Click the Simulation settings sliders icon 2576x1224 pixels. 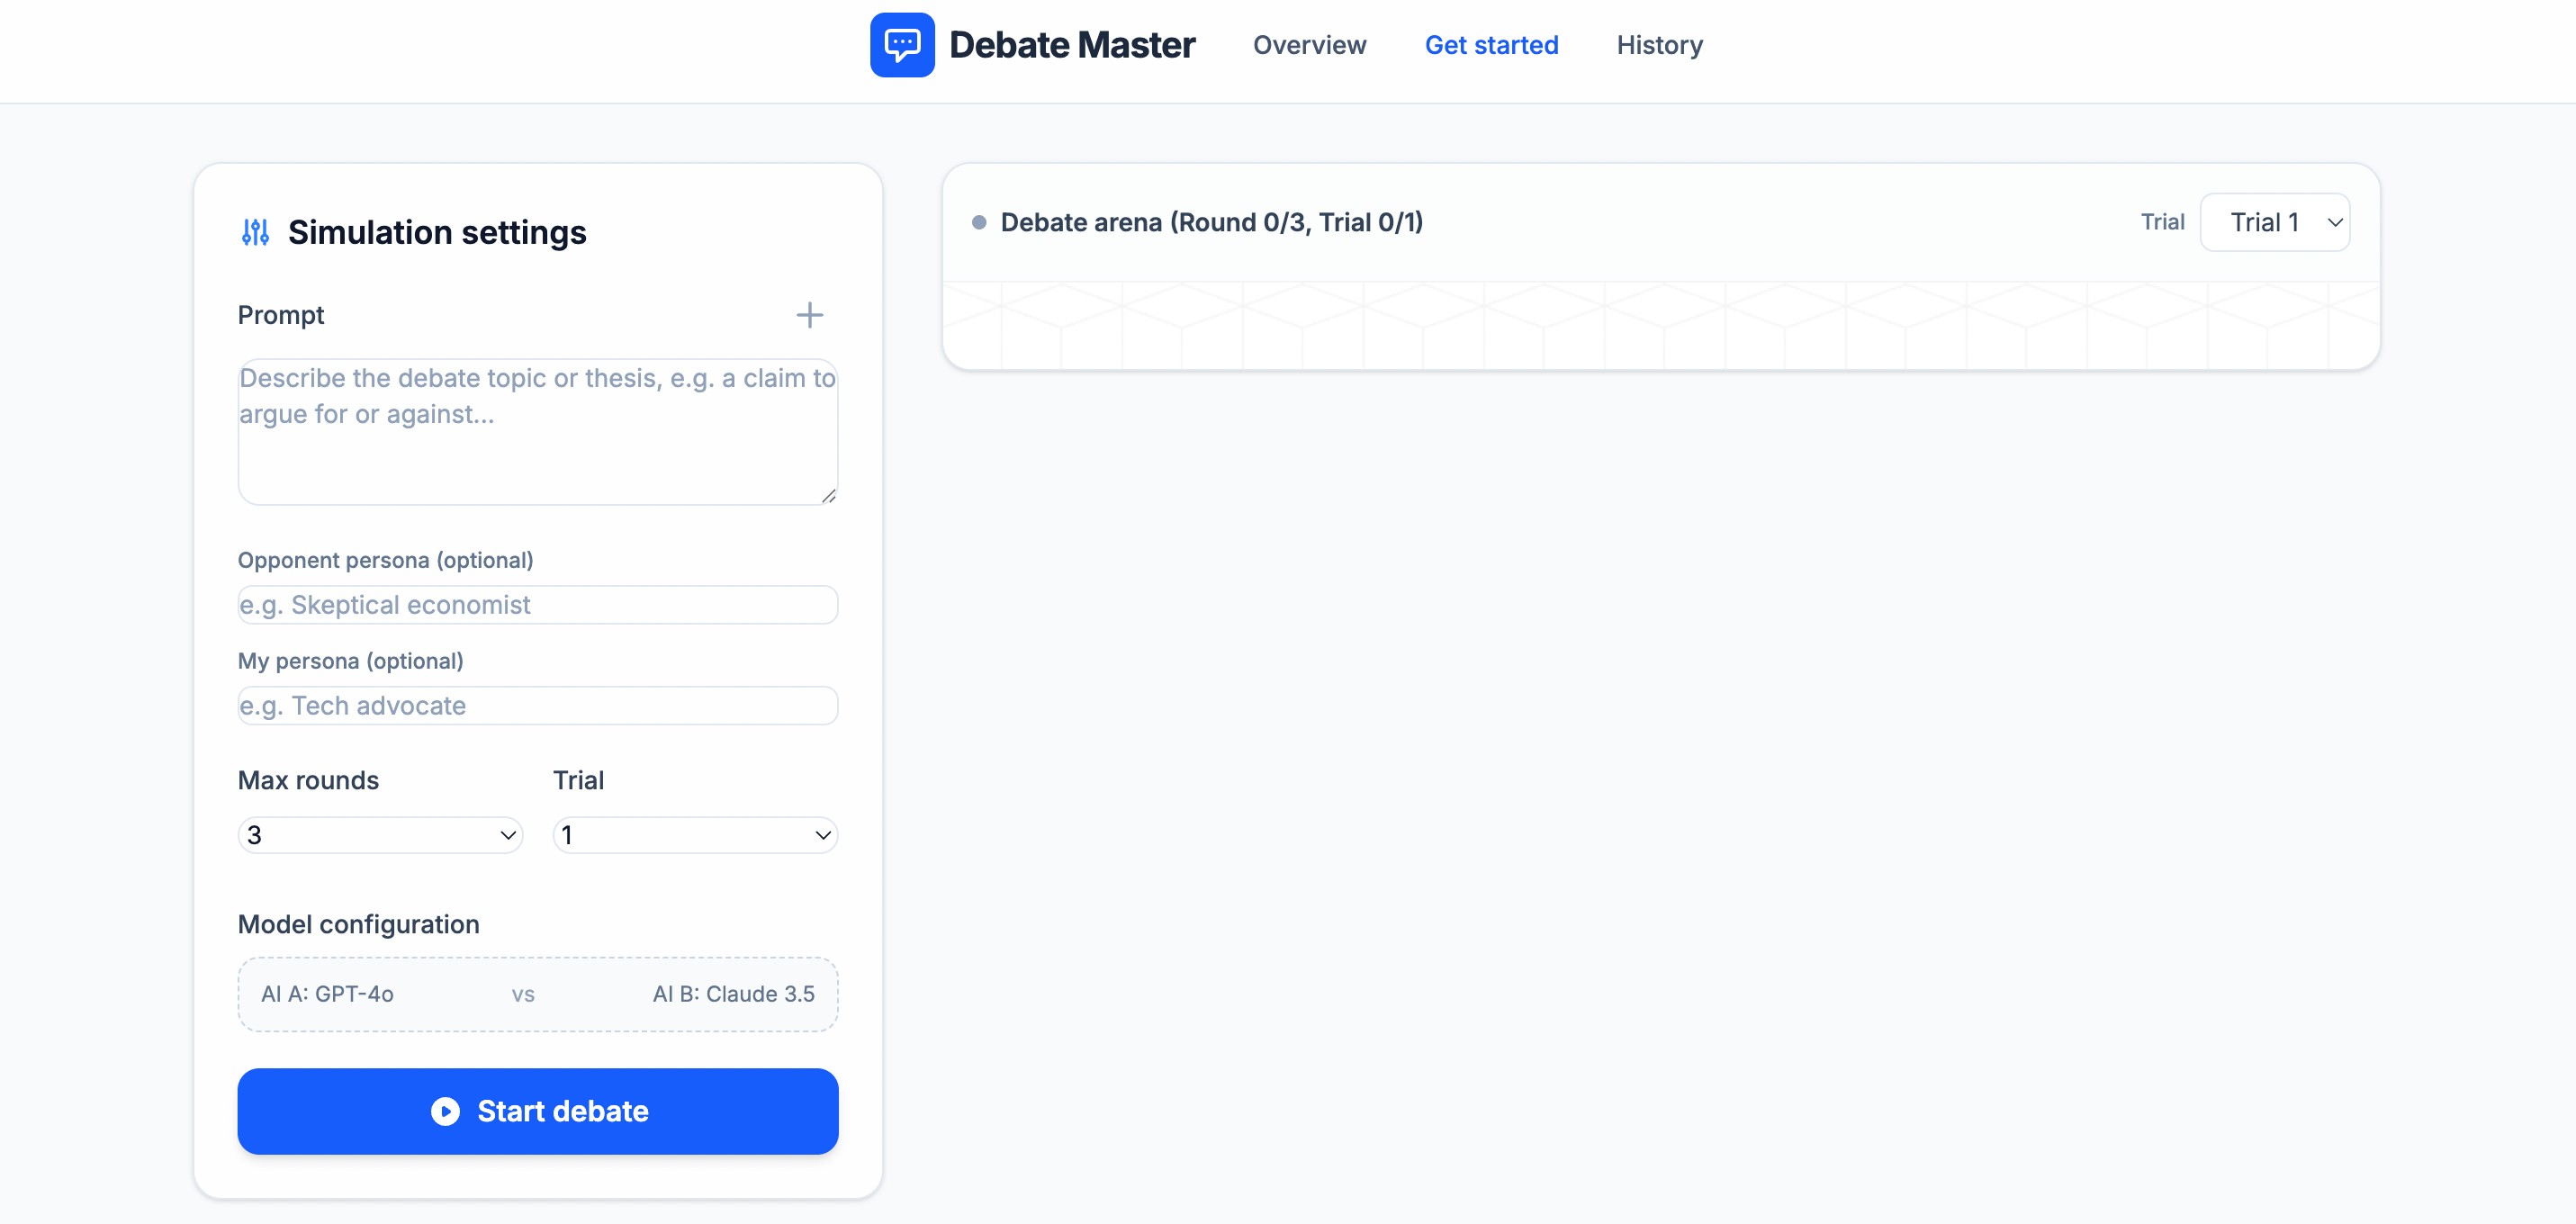click(x=255, y=232)
